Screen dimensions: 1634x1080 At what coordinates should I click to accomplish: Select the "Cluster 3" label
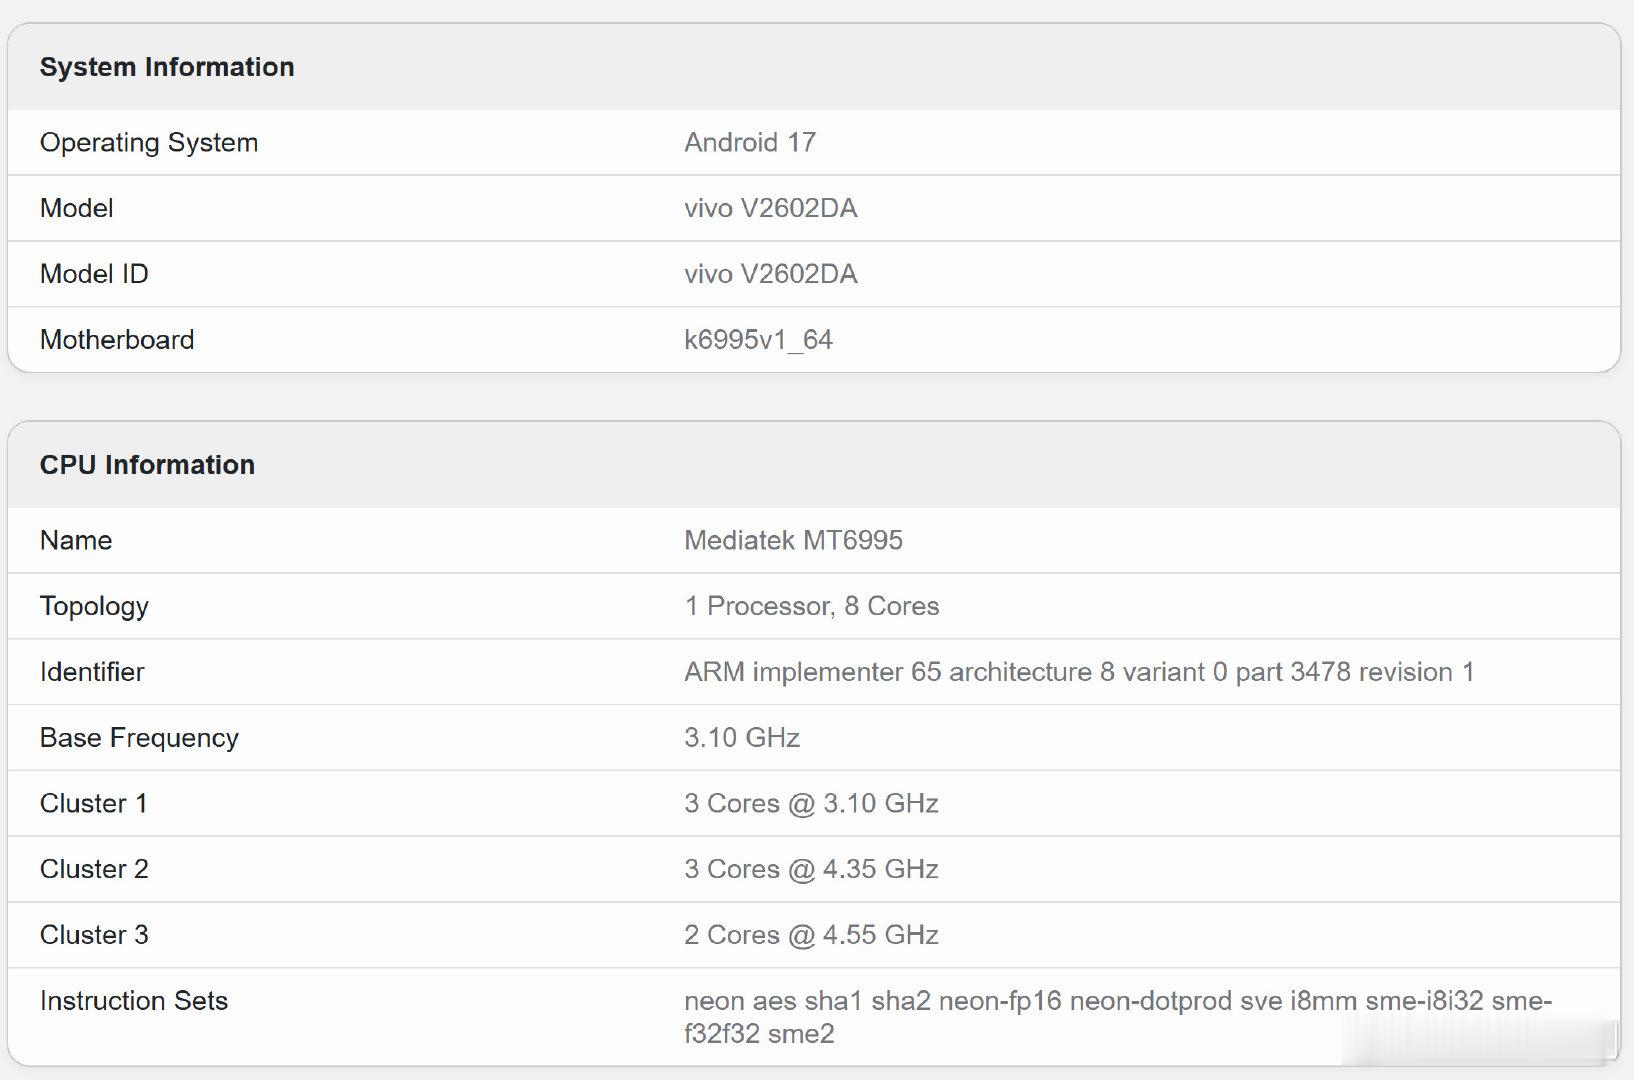pyautogui.click(x=94, y=935)
